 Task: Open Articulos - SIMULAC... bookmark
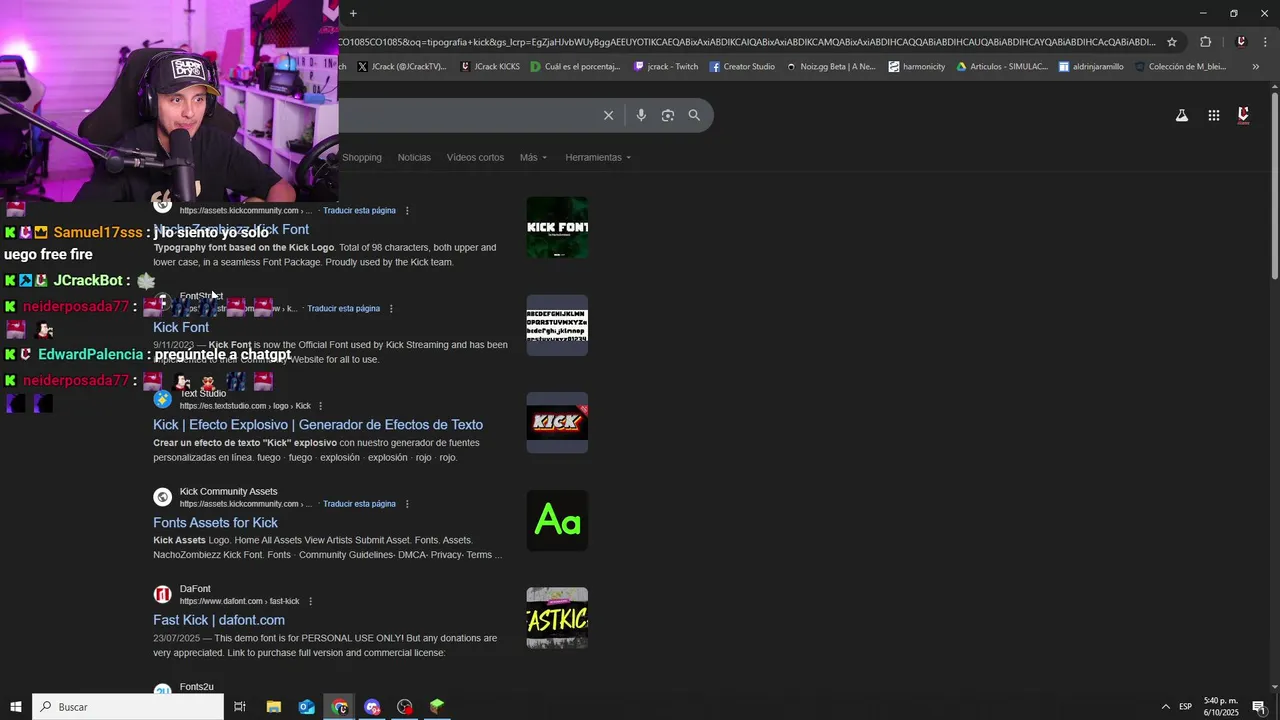click(1002, 67)
